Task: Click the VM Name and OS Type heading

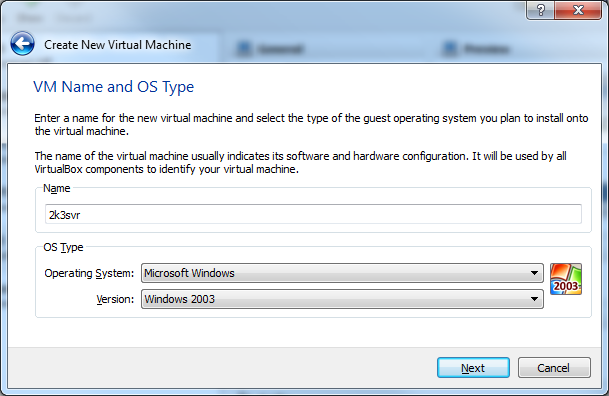Action: pos(113,87)
